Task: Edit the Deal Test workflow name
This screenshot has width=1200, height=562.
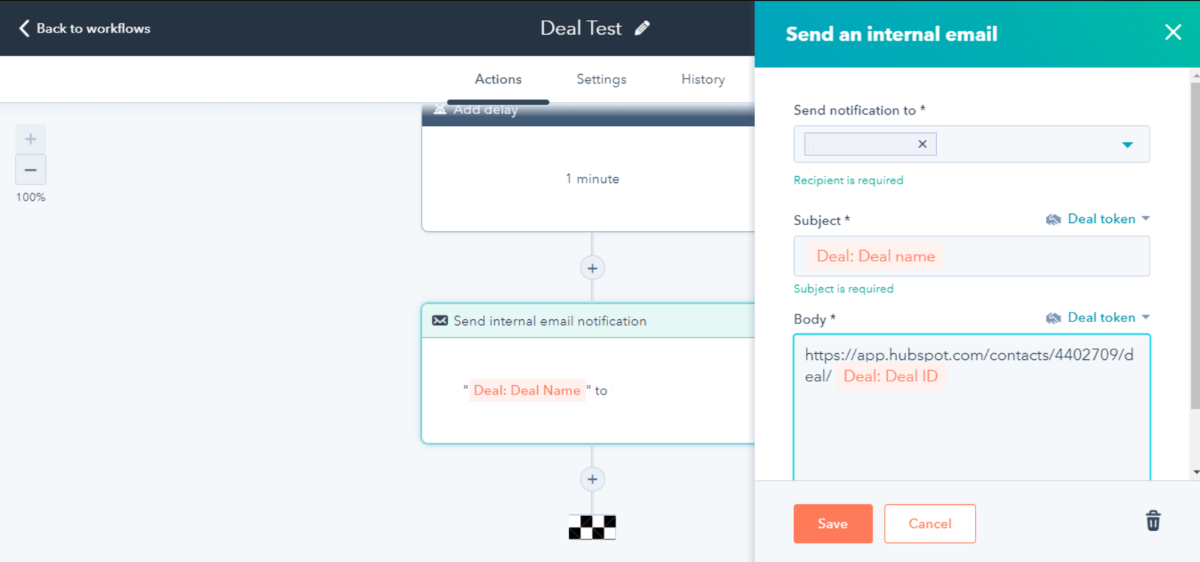Action: point(642,28)
